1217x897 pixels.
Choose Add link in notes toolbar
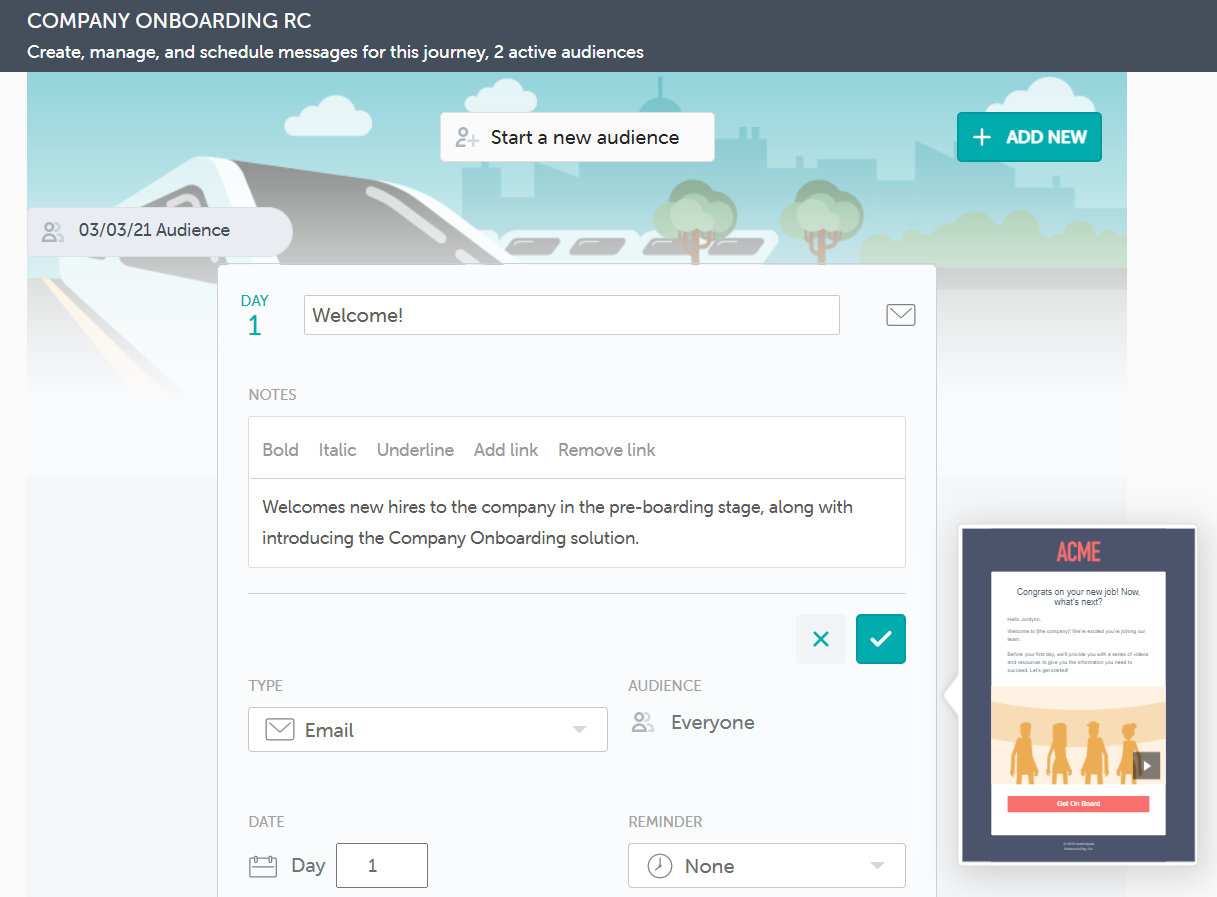pos(506,450)
